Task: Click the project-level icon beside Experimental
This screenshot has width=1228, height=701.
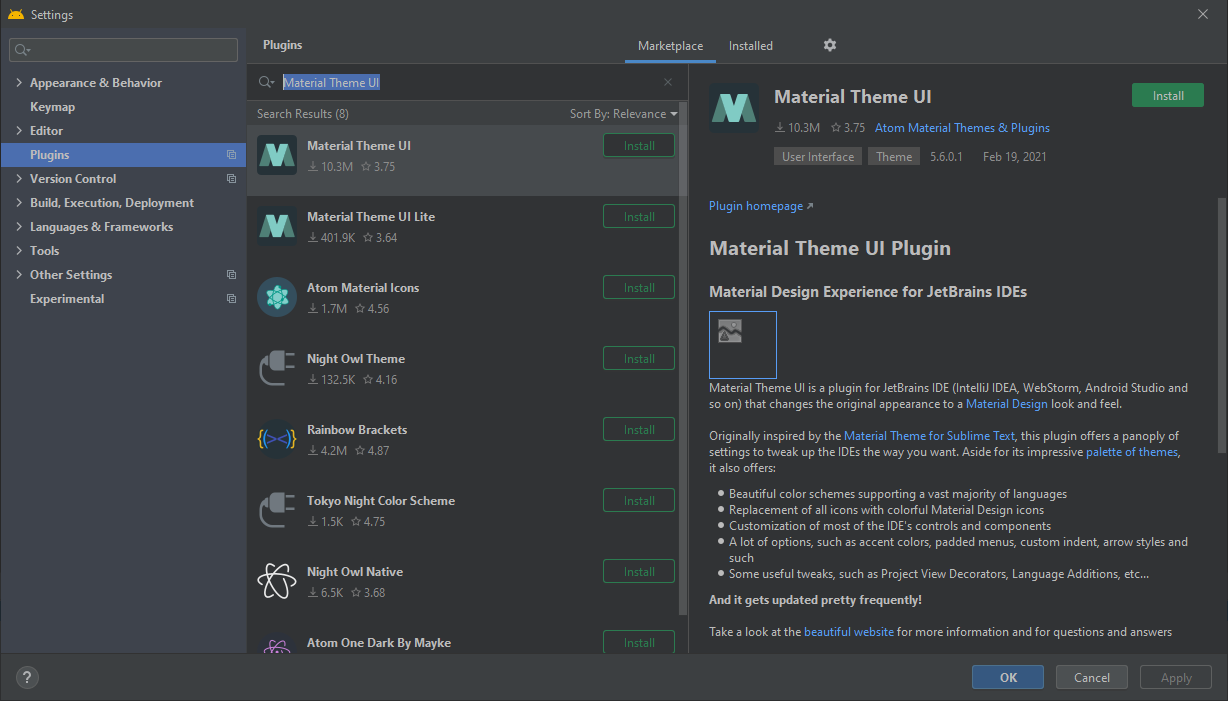Action: pyautogui.click(x=231, y=299)
